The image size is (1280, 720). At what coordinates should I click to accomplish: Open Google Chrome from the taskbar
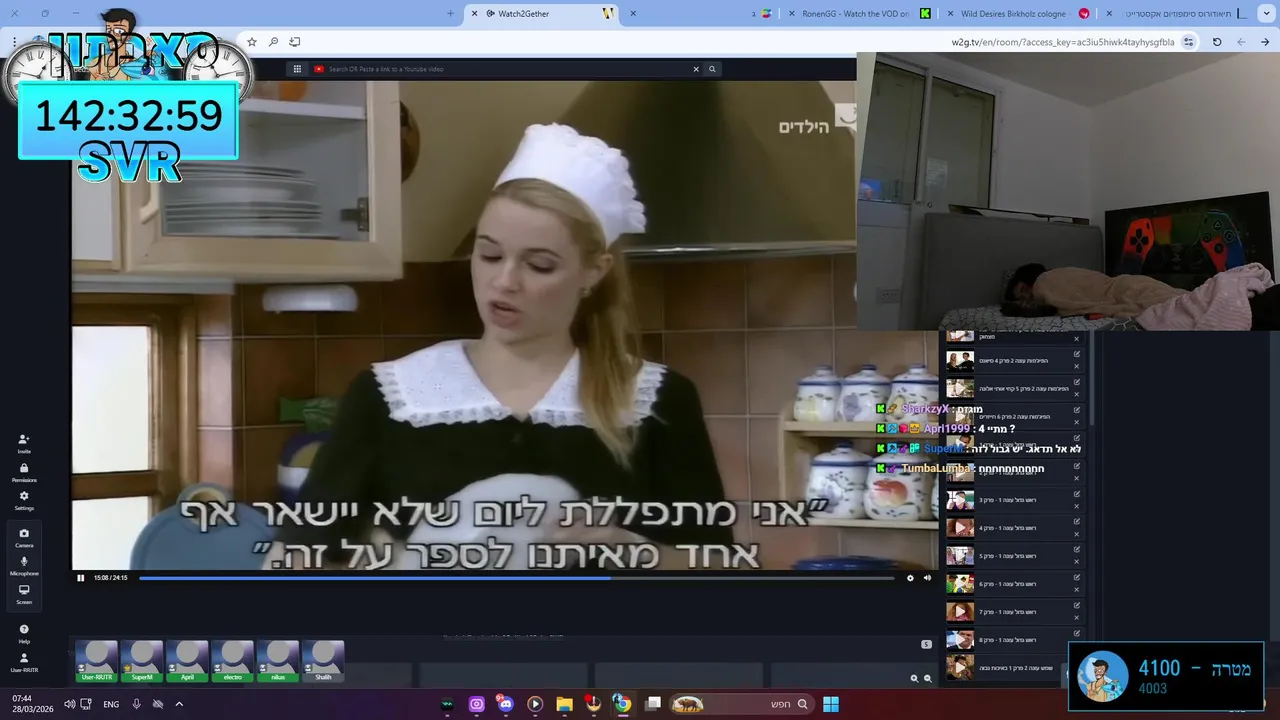(622, 704)
